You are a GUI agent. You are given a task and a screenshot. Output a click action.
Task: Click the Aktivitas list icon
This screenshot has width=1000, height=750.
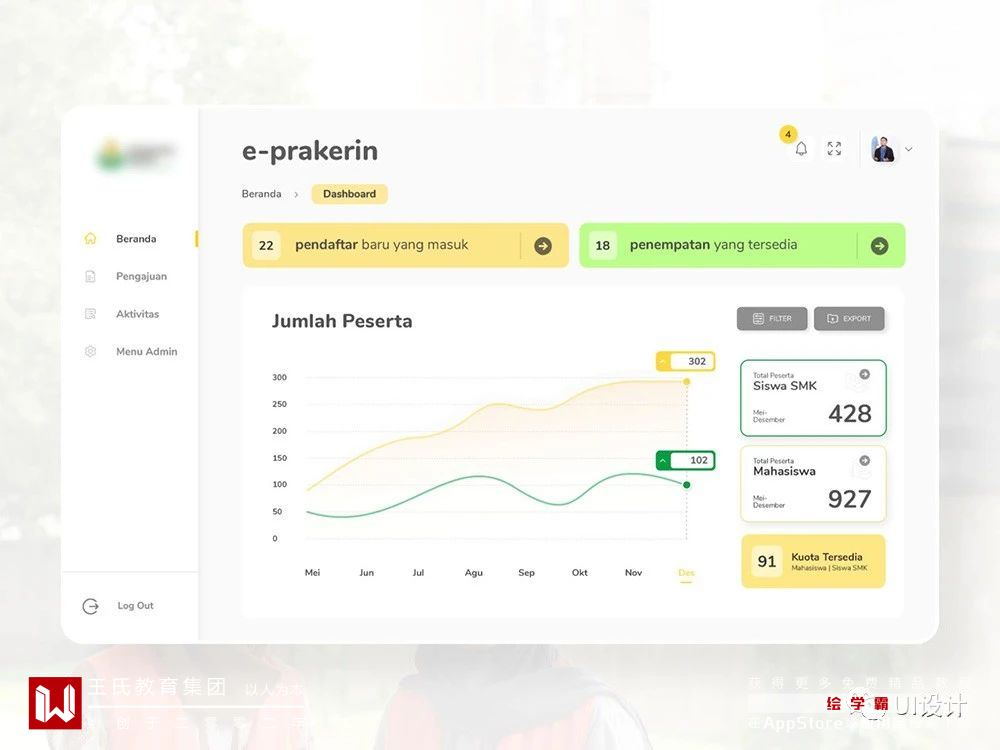coord(91,314)
